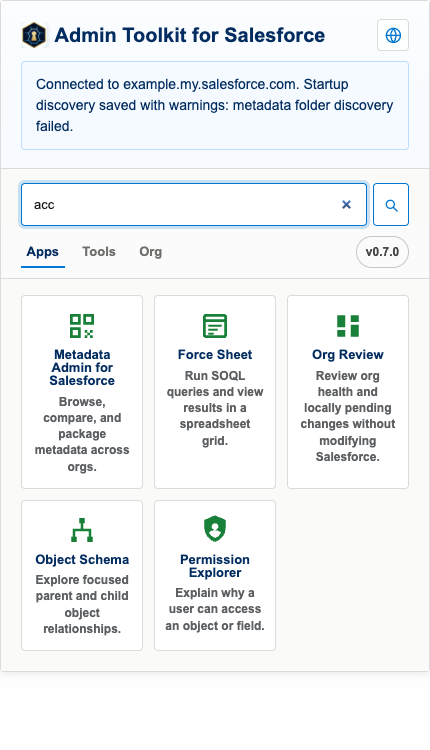Switch to the Tools tab
The width and height of the screenshot is (430, 750).
click(x=99, y=252)
